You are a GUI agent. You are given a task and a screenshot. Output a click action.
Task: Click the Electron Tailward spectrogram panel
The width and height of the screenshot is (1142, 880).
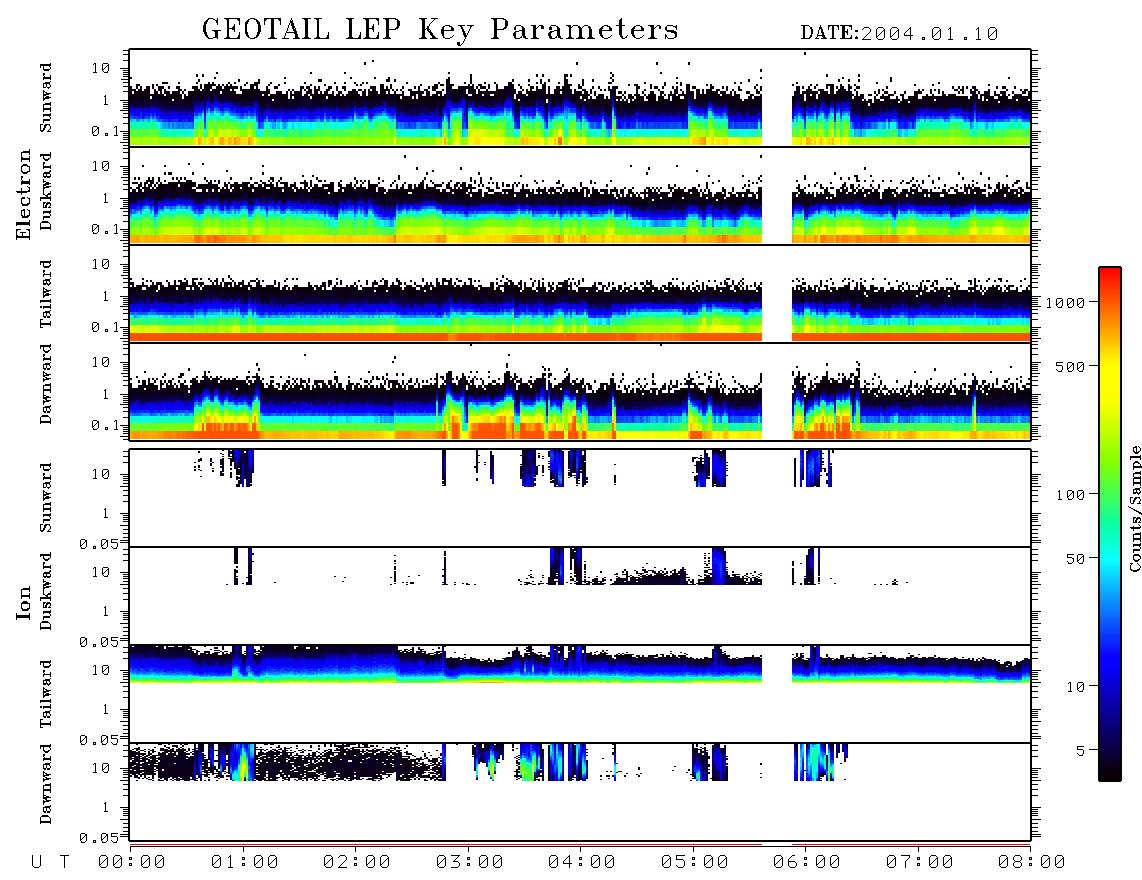click(x=580, y=294)
